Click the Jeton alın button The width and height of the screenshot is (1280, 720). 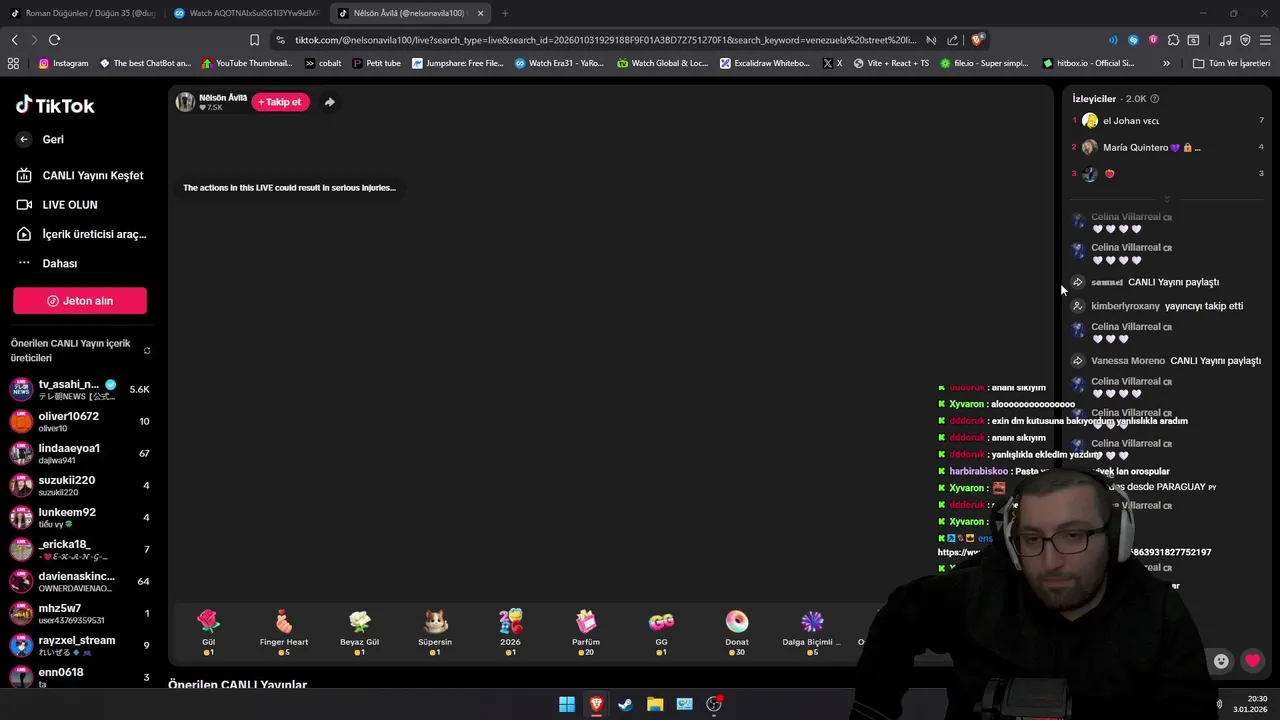pos(80,301)
